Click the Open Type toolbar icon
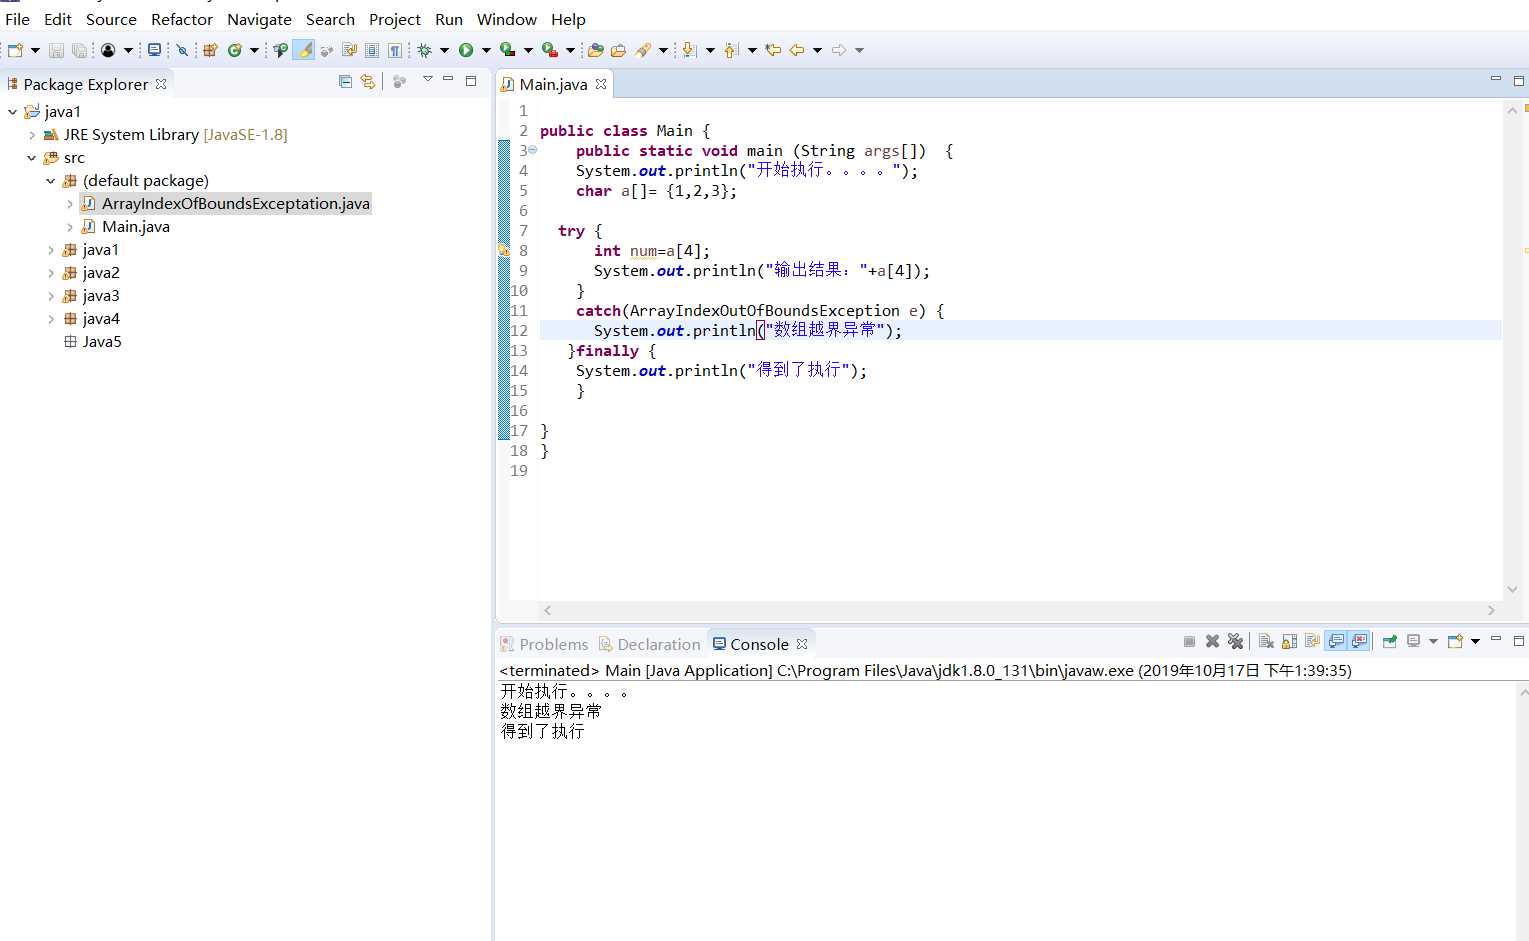This screenshot has width=1529, height=941. (x=595, y=50)
